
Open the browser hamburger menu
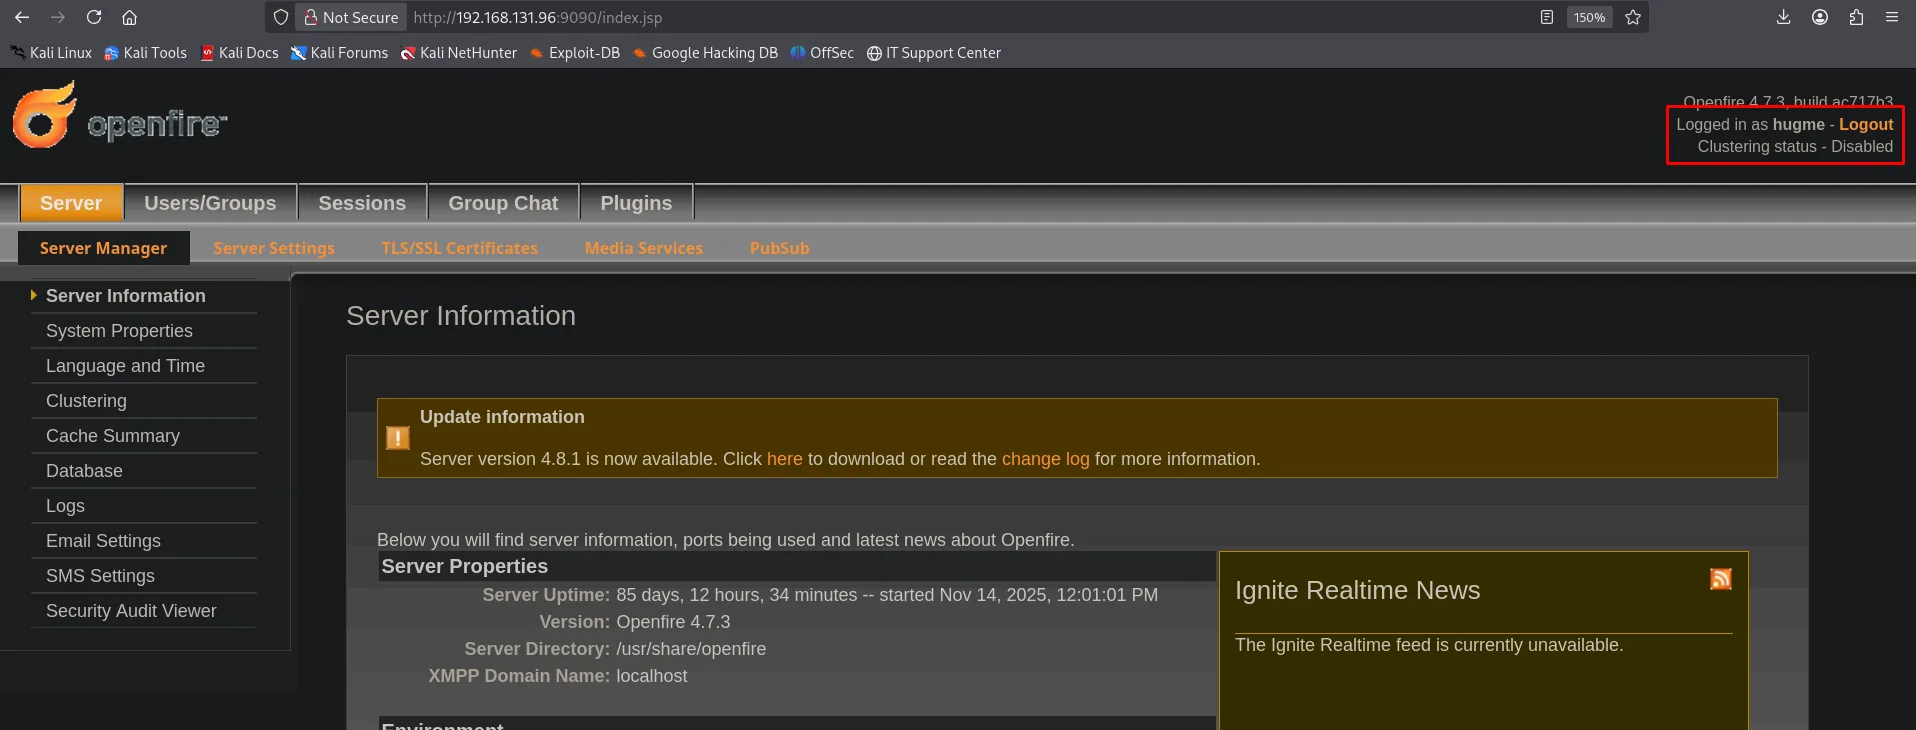(x=1892, y=17)
